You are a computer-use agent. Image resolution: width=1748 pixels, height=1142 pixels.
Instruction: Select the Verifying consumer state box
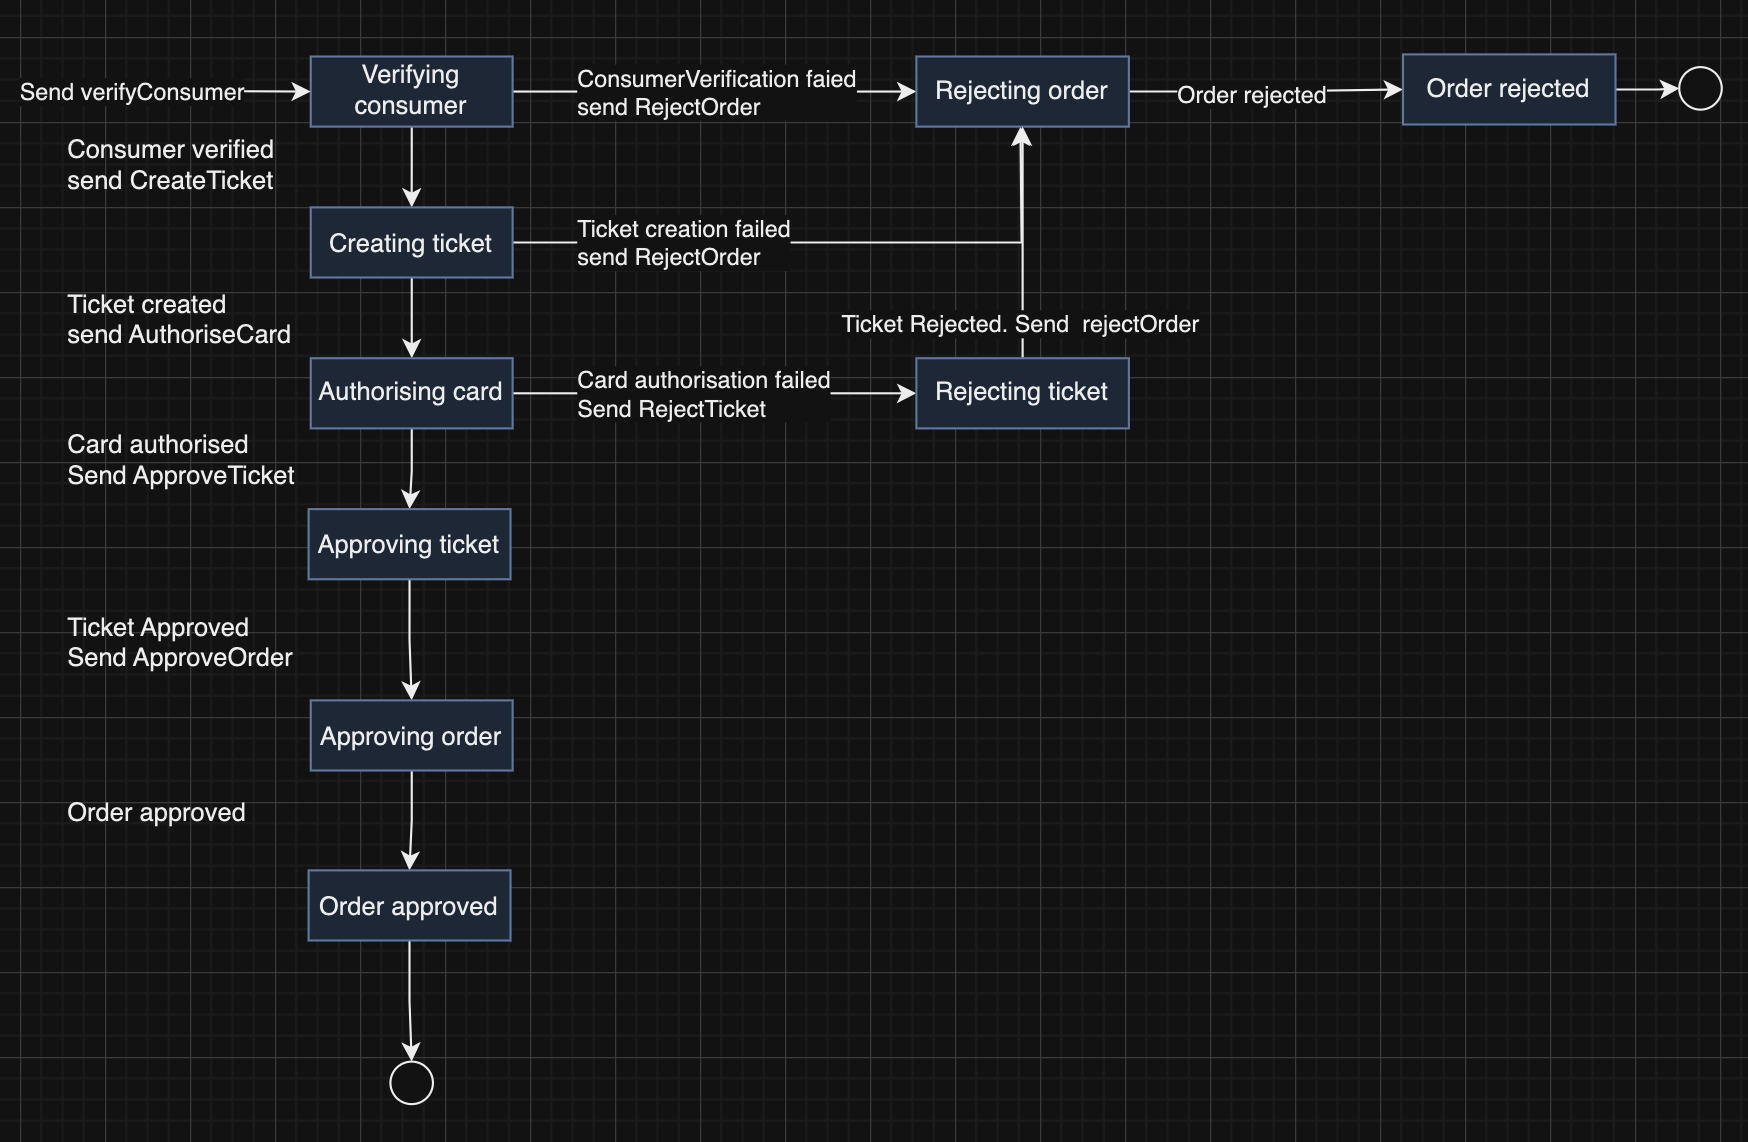tap(411, 91)
